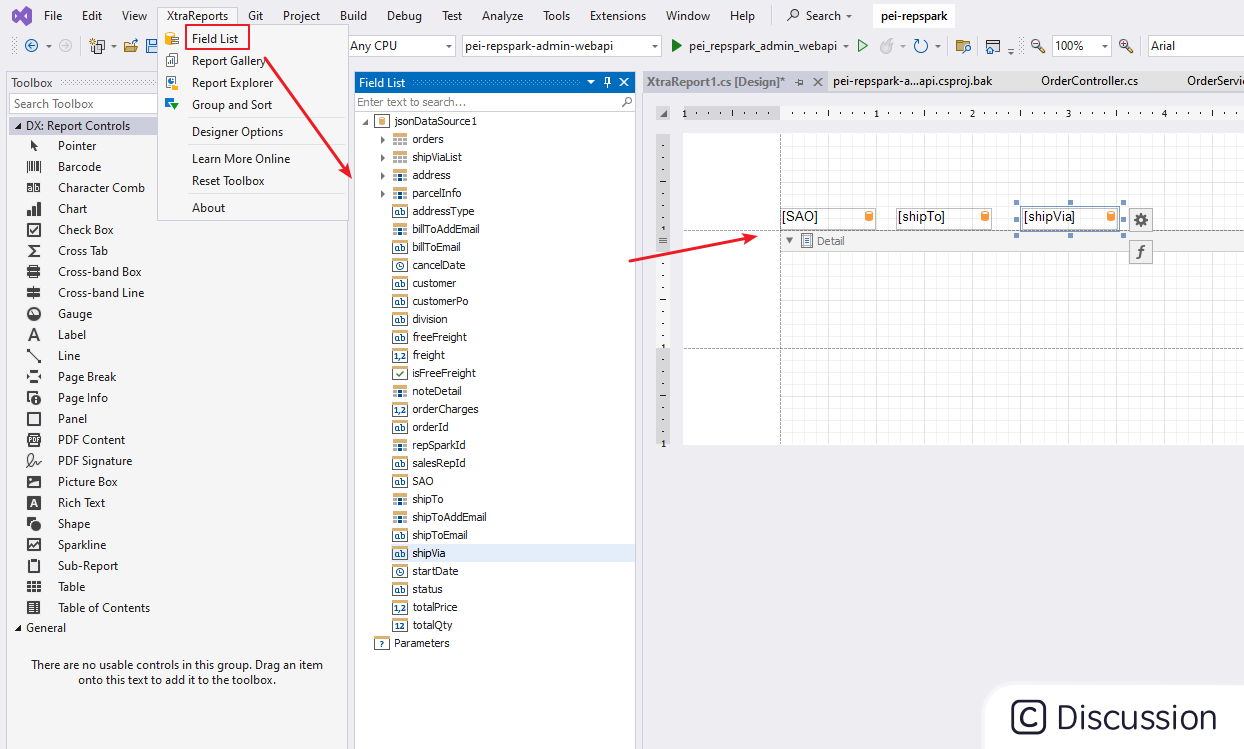
Task: Select the Pointer tool in Toolbox
Action: click(x=77, y=146)
